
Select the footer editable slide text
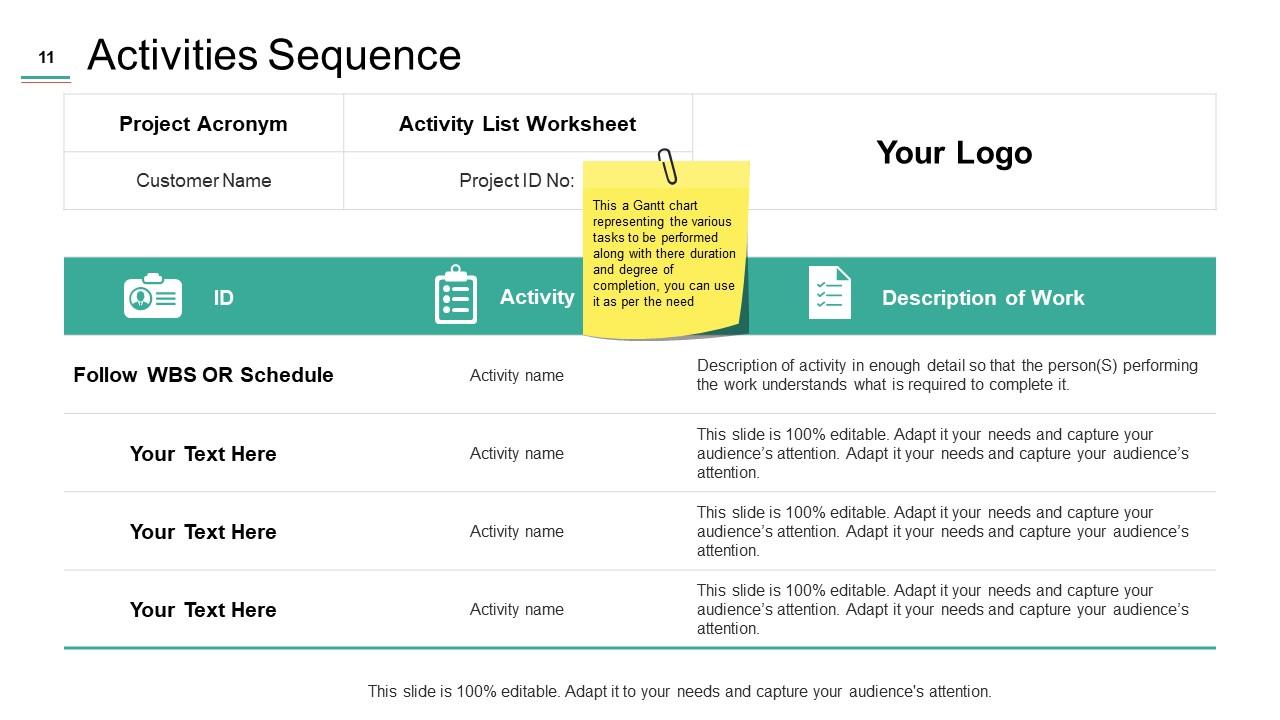pyautogui.click(x=679, y=691)
